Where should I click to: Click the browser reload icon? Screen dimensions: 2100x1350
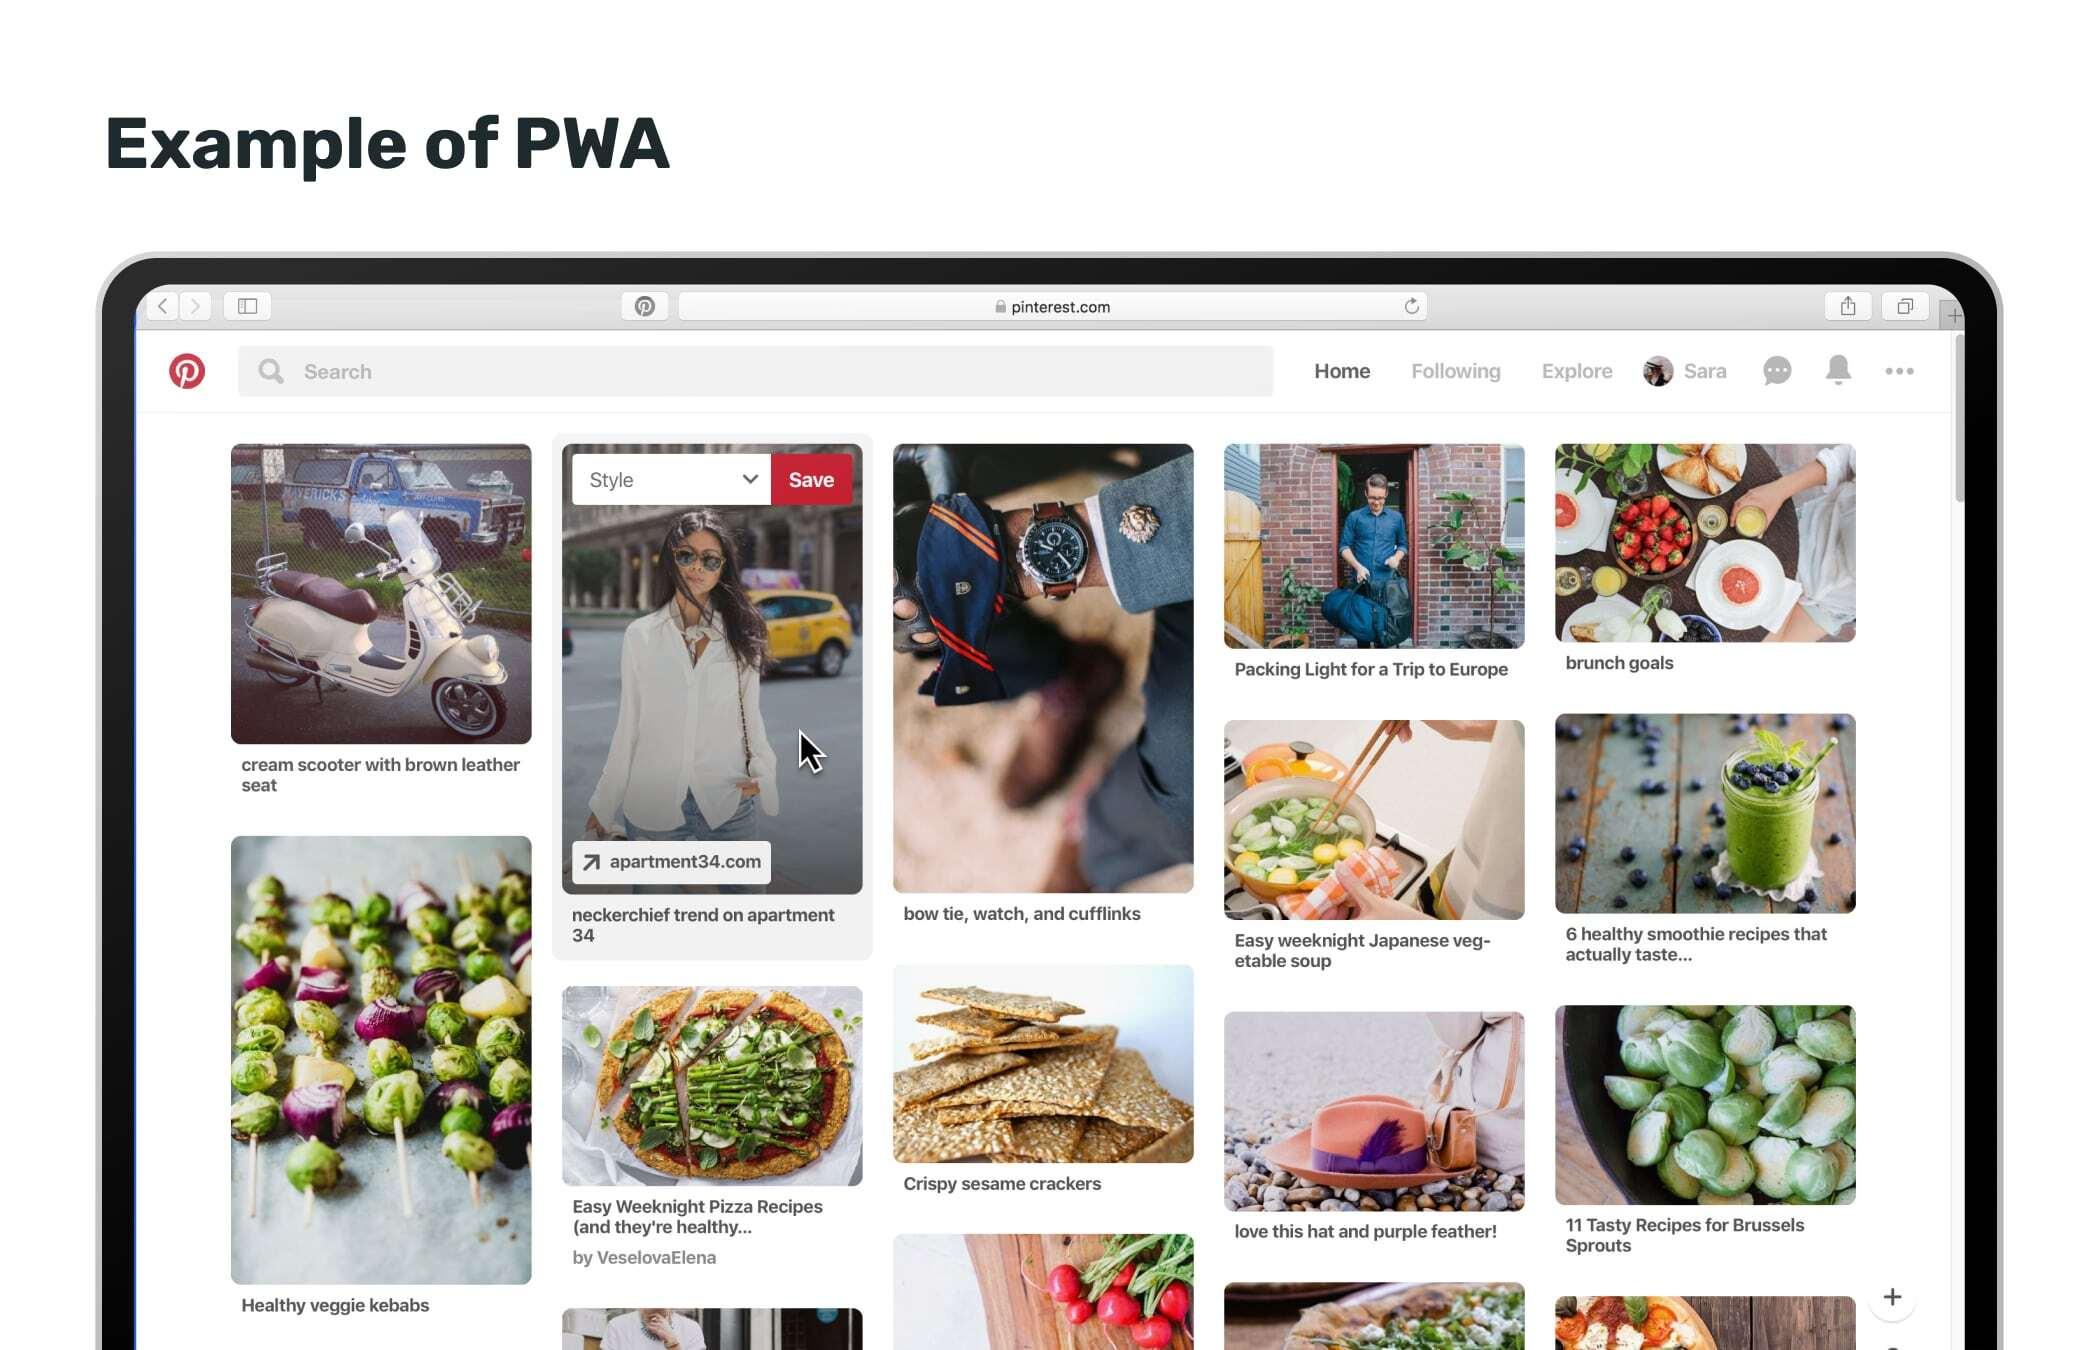click(x=1411, y=306)
